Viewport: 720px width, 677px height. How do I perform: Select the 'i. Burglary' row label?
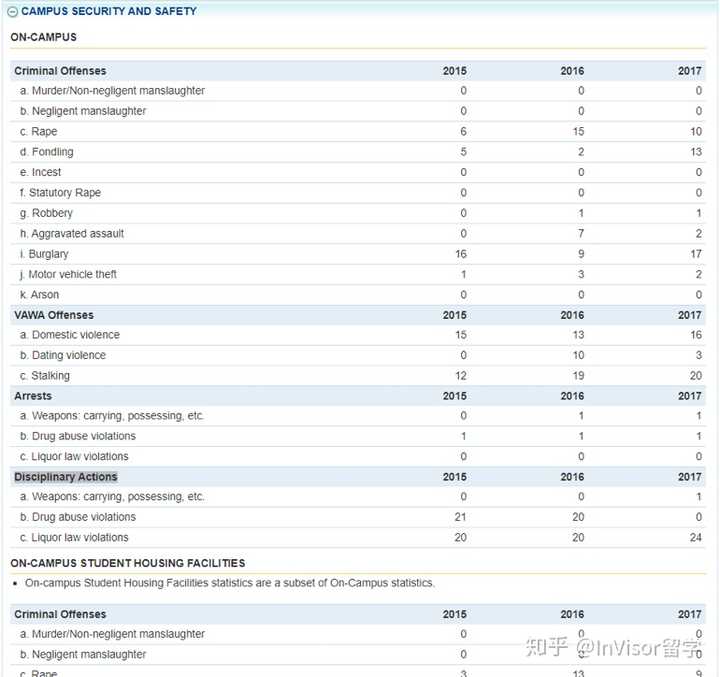(x=44, y=254)
